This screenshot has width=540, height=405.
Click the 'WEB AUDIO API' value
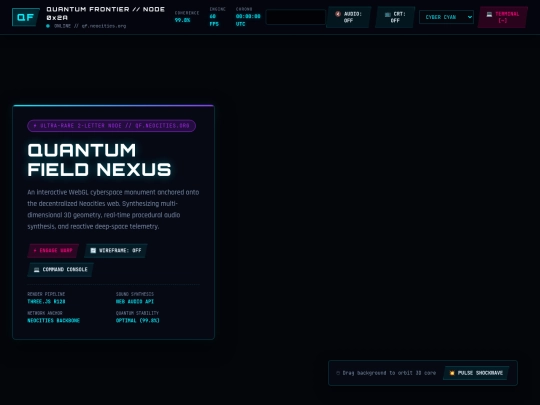(135, 302)
